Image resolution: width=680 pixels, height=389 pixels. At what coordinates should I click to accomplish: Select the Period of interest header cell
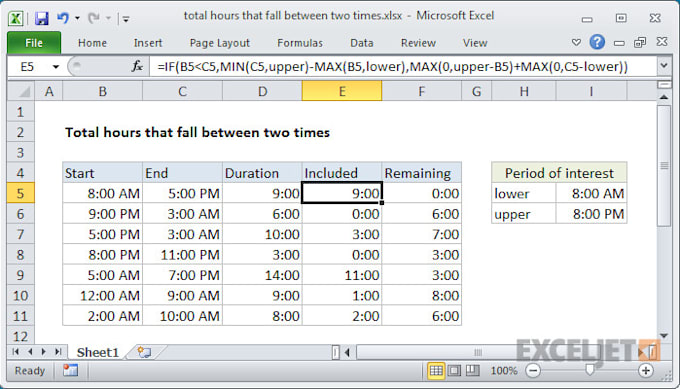559,173
